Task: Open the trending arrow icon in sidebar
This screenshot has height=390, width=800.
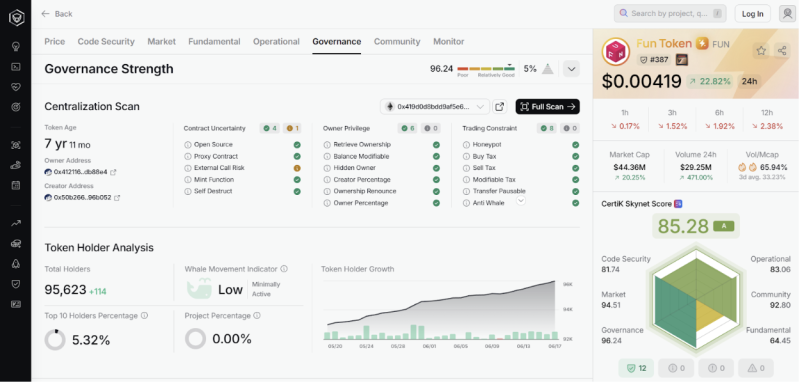Action: click(16, 223)
